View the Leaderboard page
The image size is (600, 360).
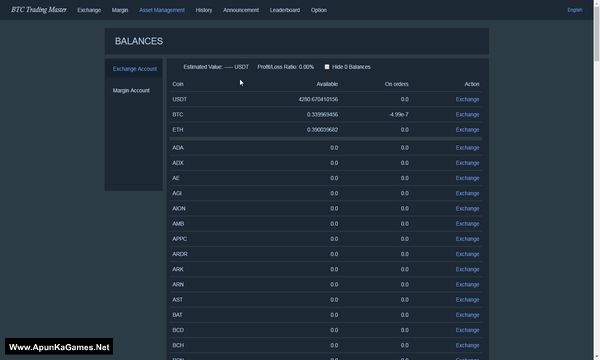tap(285, 10)
